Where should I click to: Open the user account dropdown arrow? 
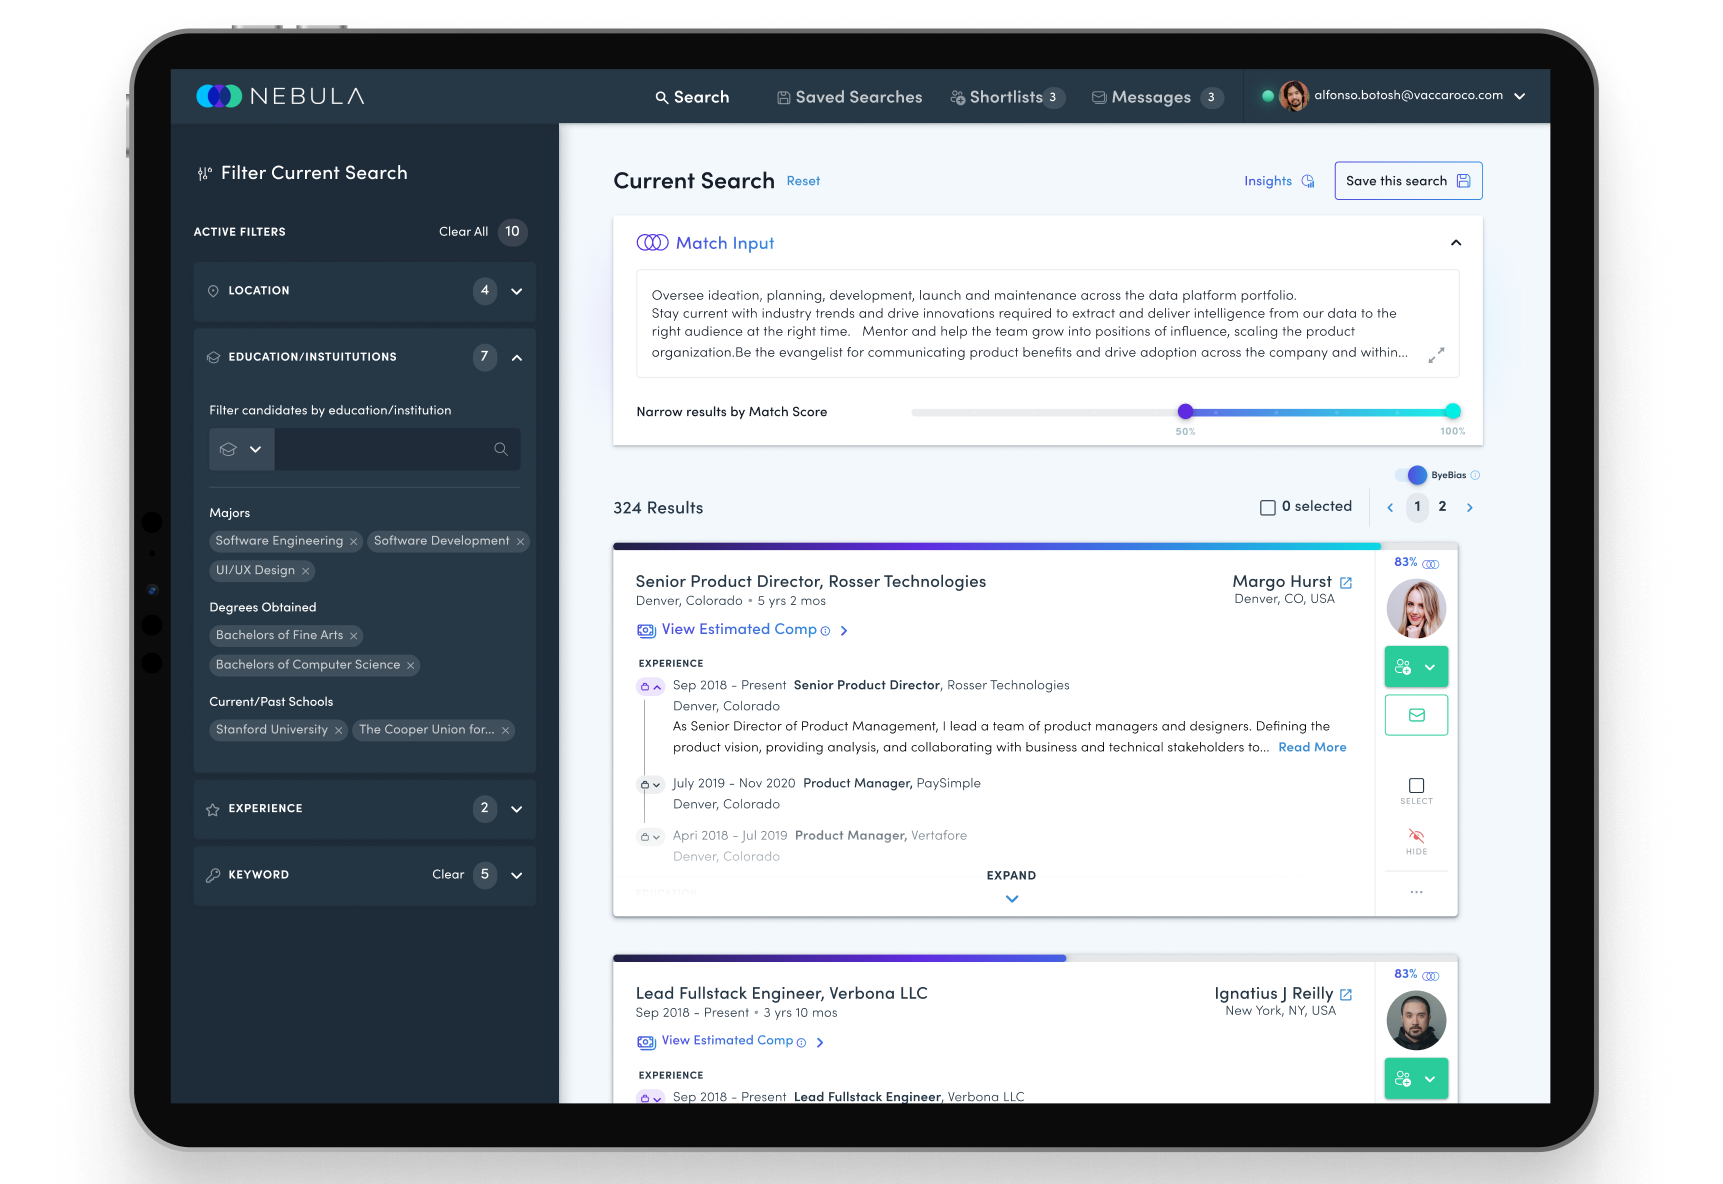tap(1520, 96)
